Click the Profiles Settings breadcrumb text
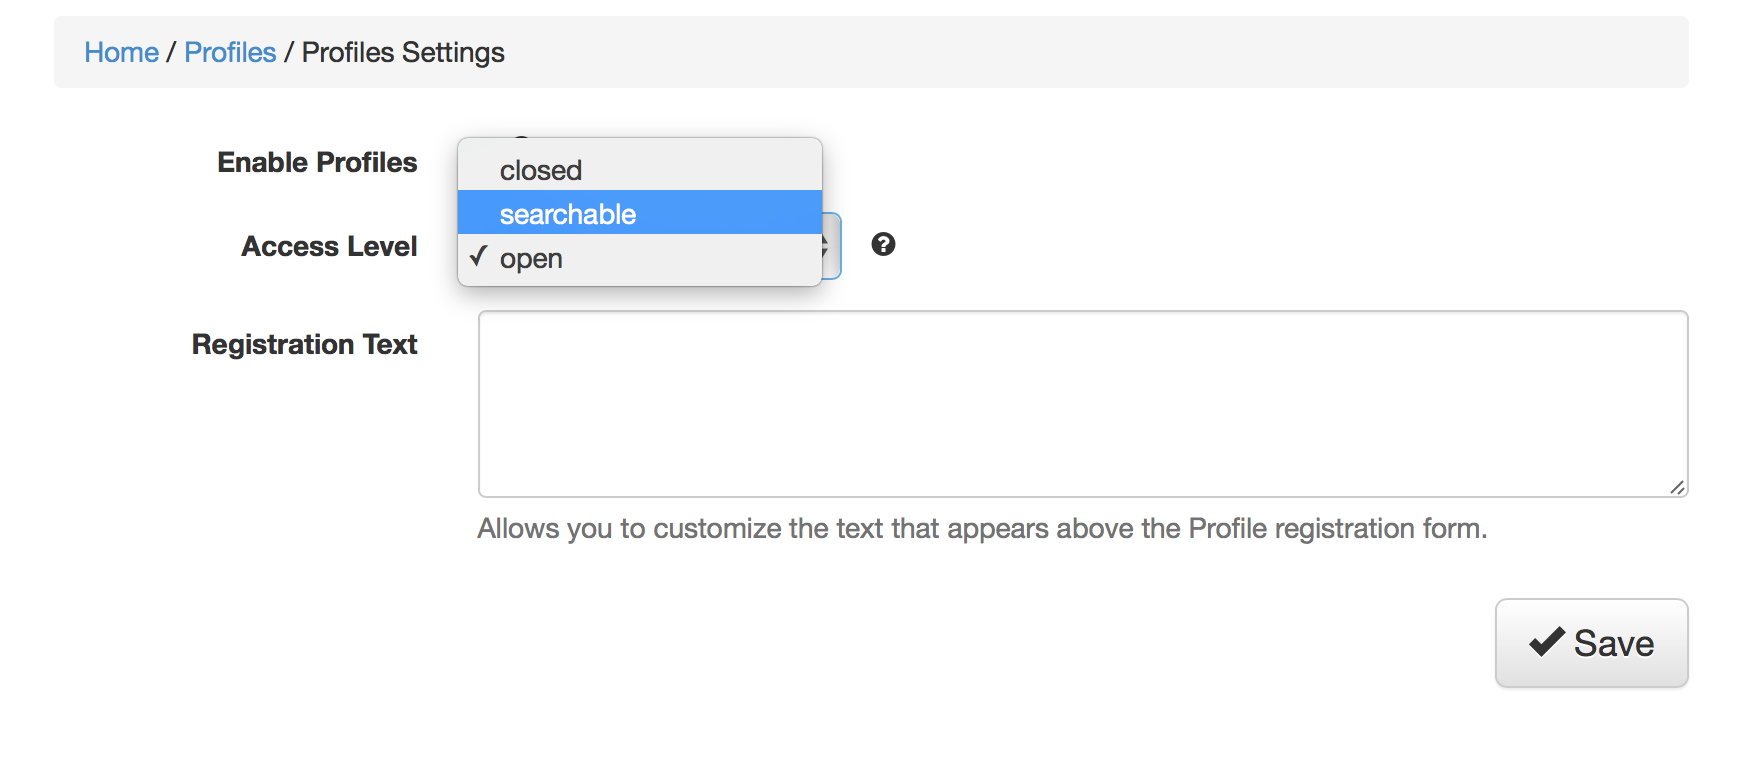 pyautogui.click(x=403, y=52)
